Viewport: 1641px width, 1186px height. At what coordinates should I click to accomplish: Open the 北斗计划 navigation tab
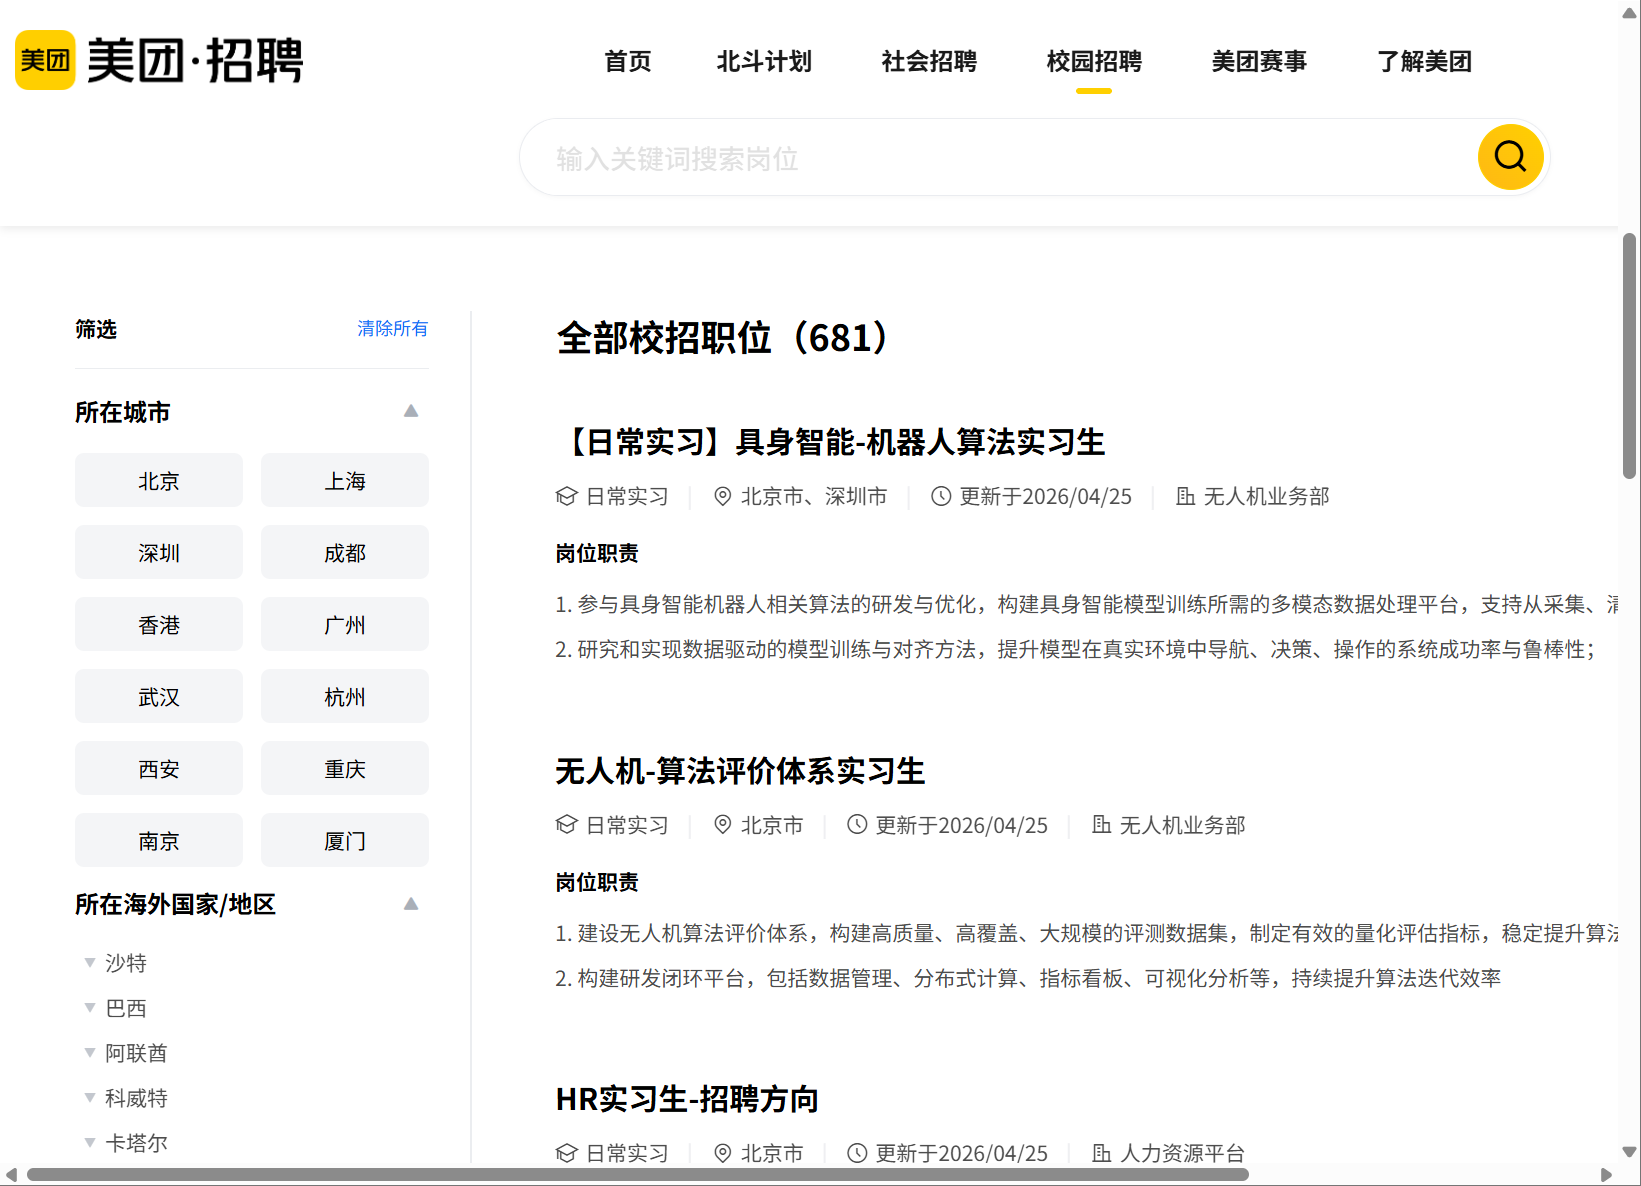pyautogui.click(x=764, y=61)
